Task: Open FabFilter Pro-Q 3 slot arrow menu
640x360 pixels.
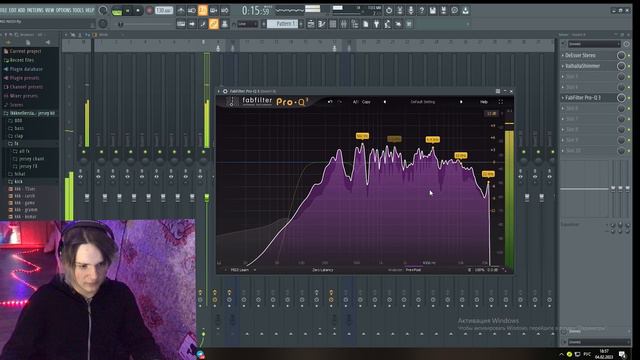Action: point(563,98)
